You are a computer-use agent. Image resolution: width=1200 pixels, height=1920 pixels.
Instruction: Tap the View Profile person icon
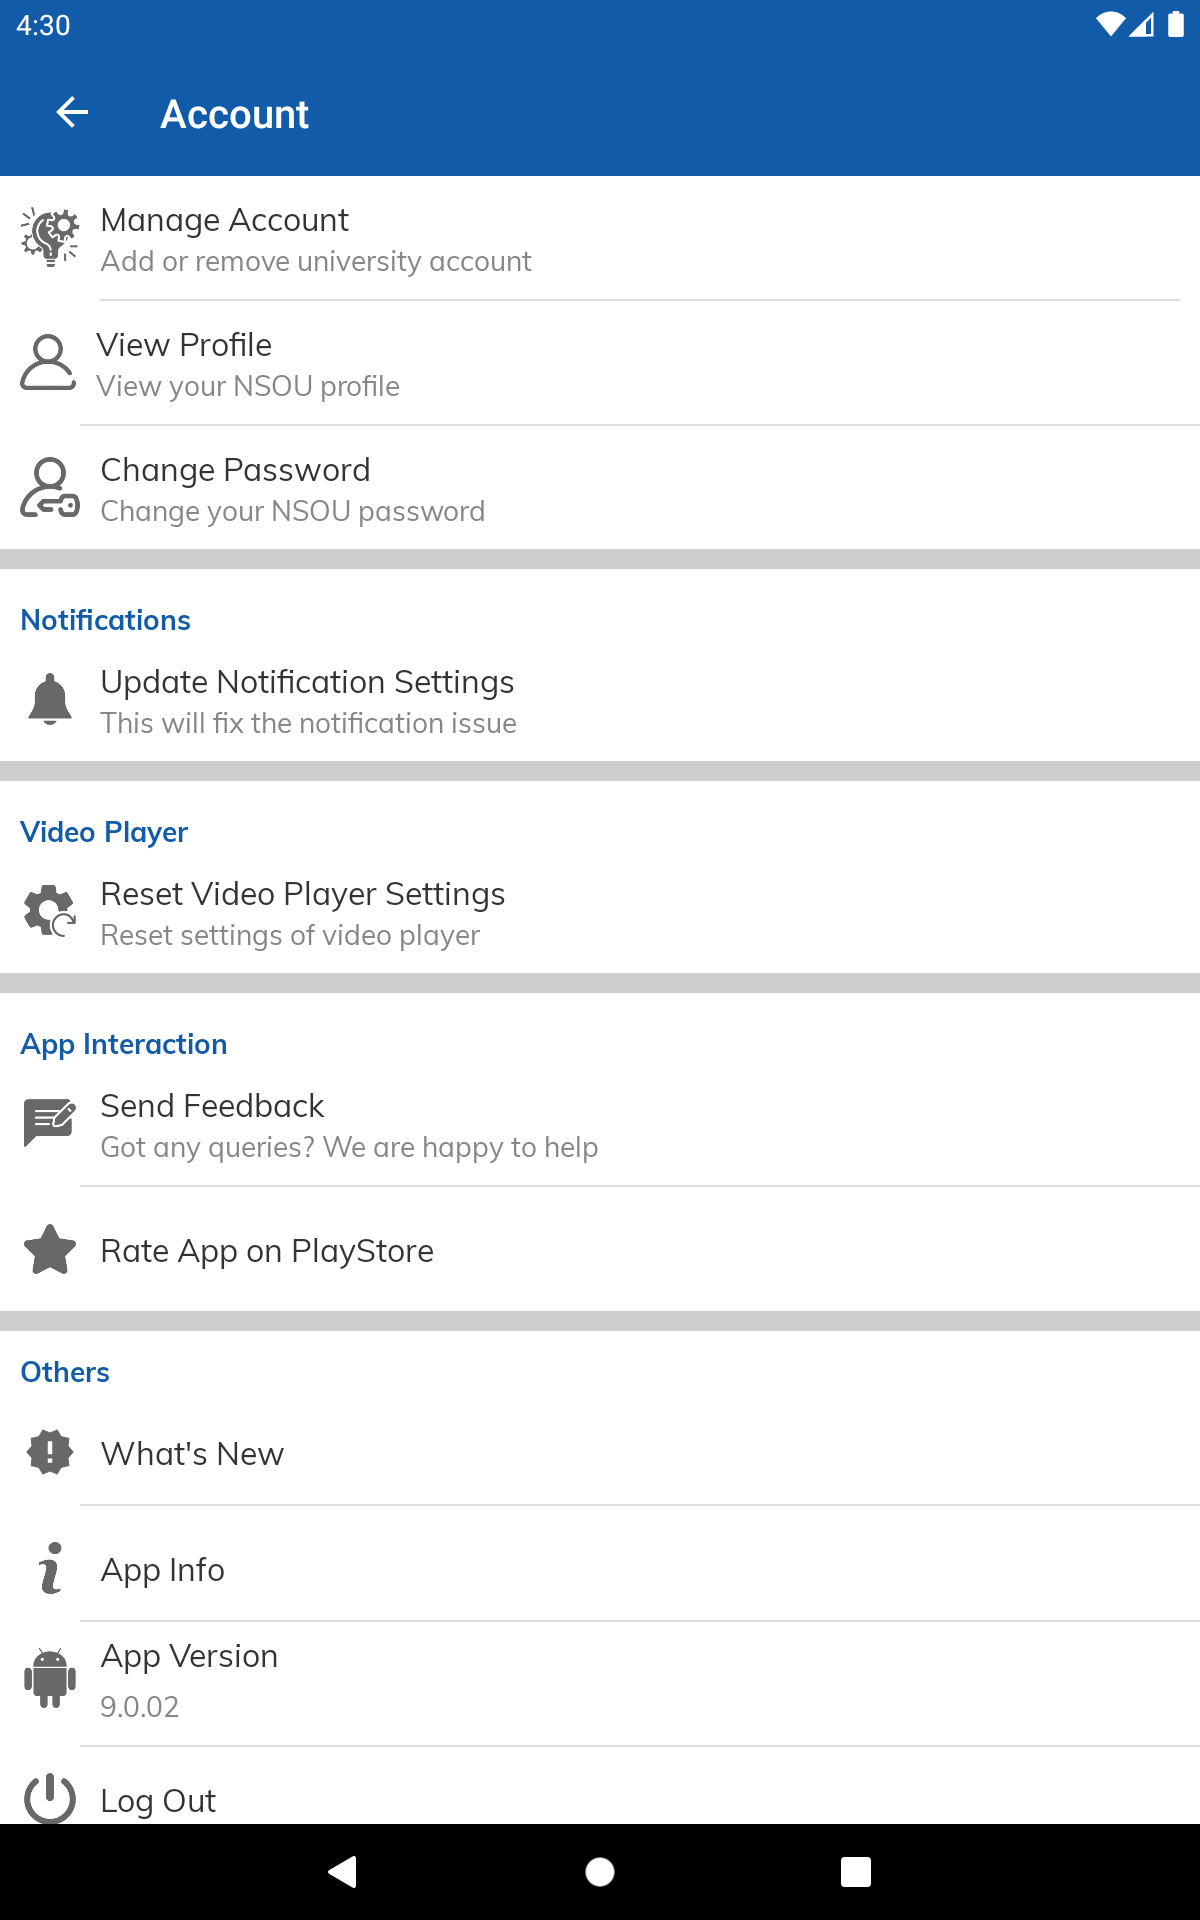click(48, 363)
